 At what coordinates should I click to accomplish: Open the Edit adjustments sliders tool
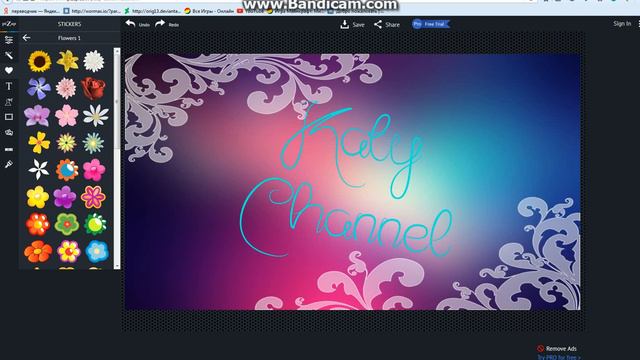point(9,40)
